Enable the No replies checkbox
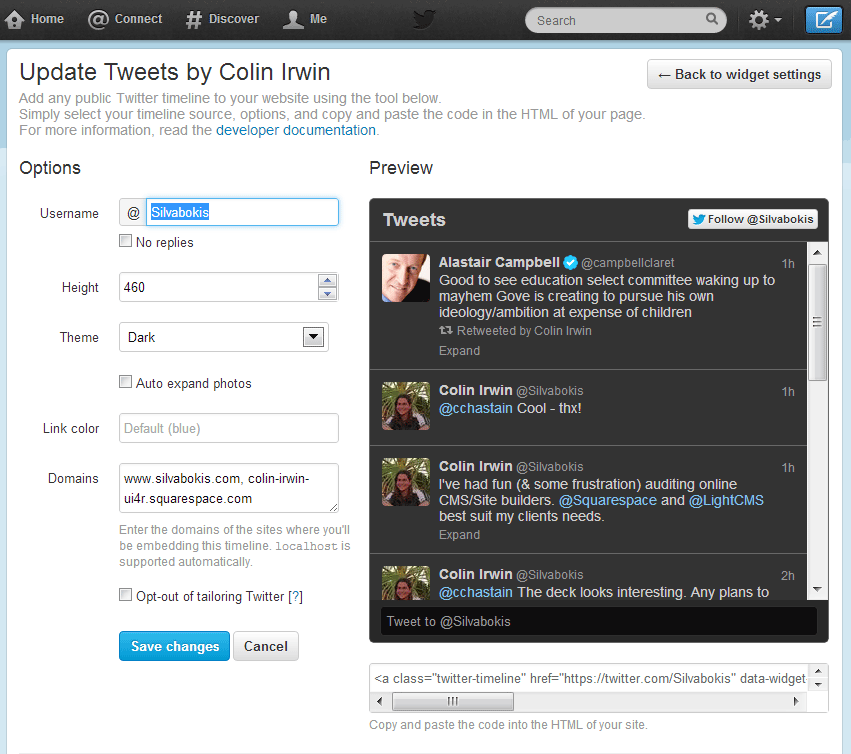The image size is (851, 754). tap(125, 240)
